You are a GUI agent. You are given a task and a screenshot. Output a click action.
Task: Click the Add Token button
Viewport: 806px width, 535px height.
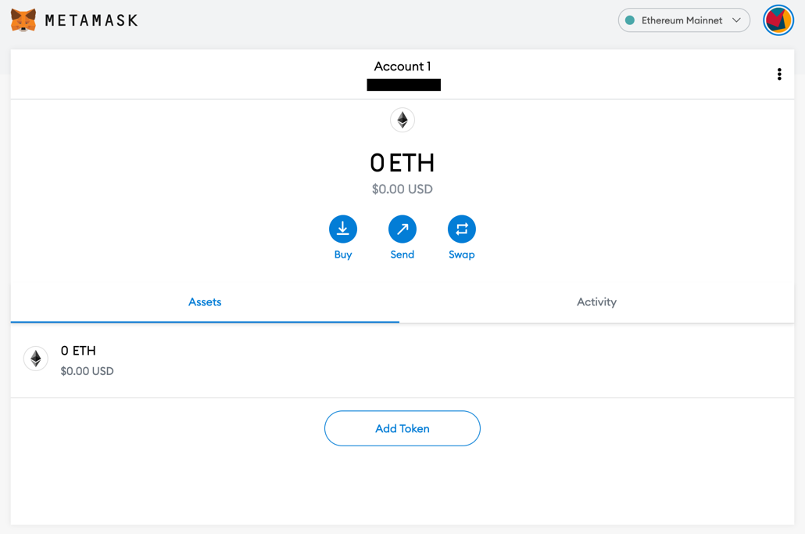402,428
